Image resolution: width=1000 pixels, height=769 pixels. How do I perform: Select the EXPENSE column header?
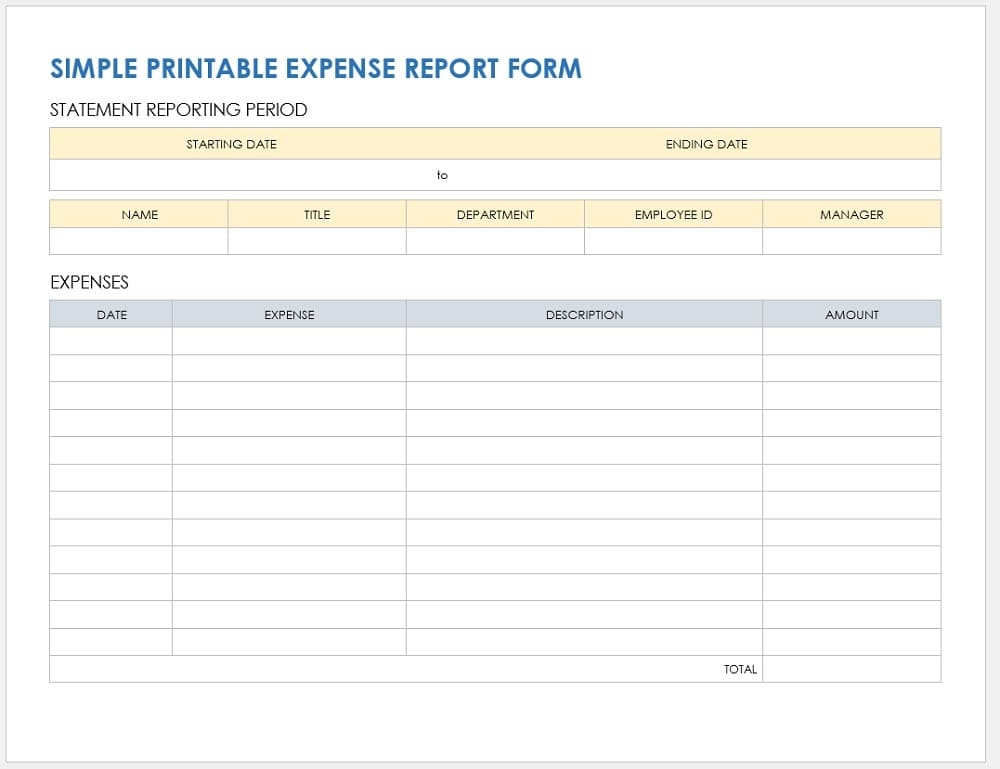pyautogui.click(x=288, y=314)
